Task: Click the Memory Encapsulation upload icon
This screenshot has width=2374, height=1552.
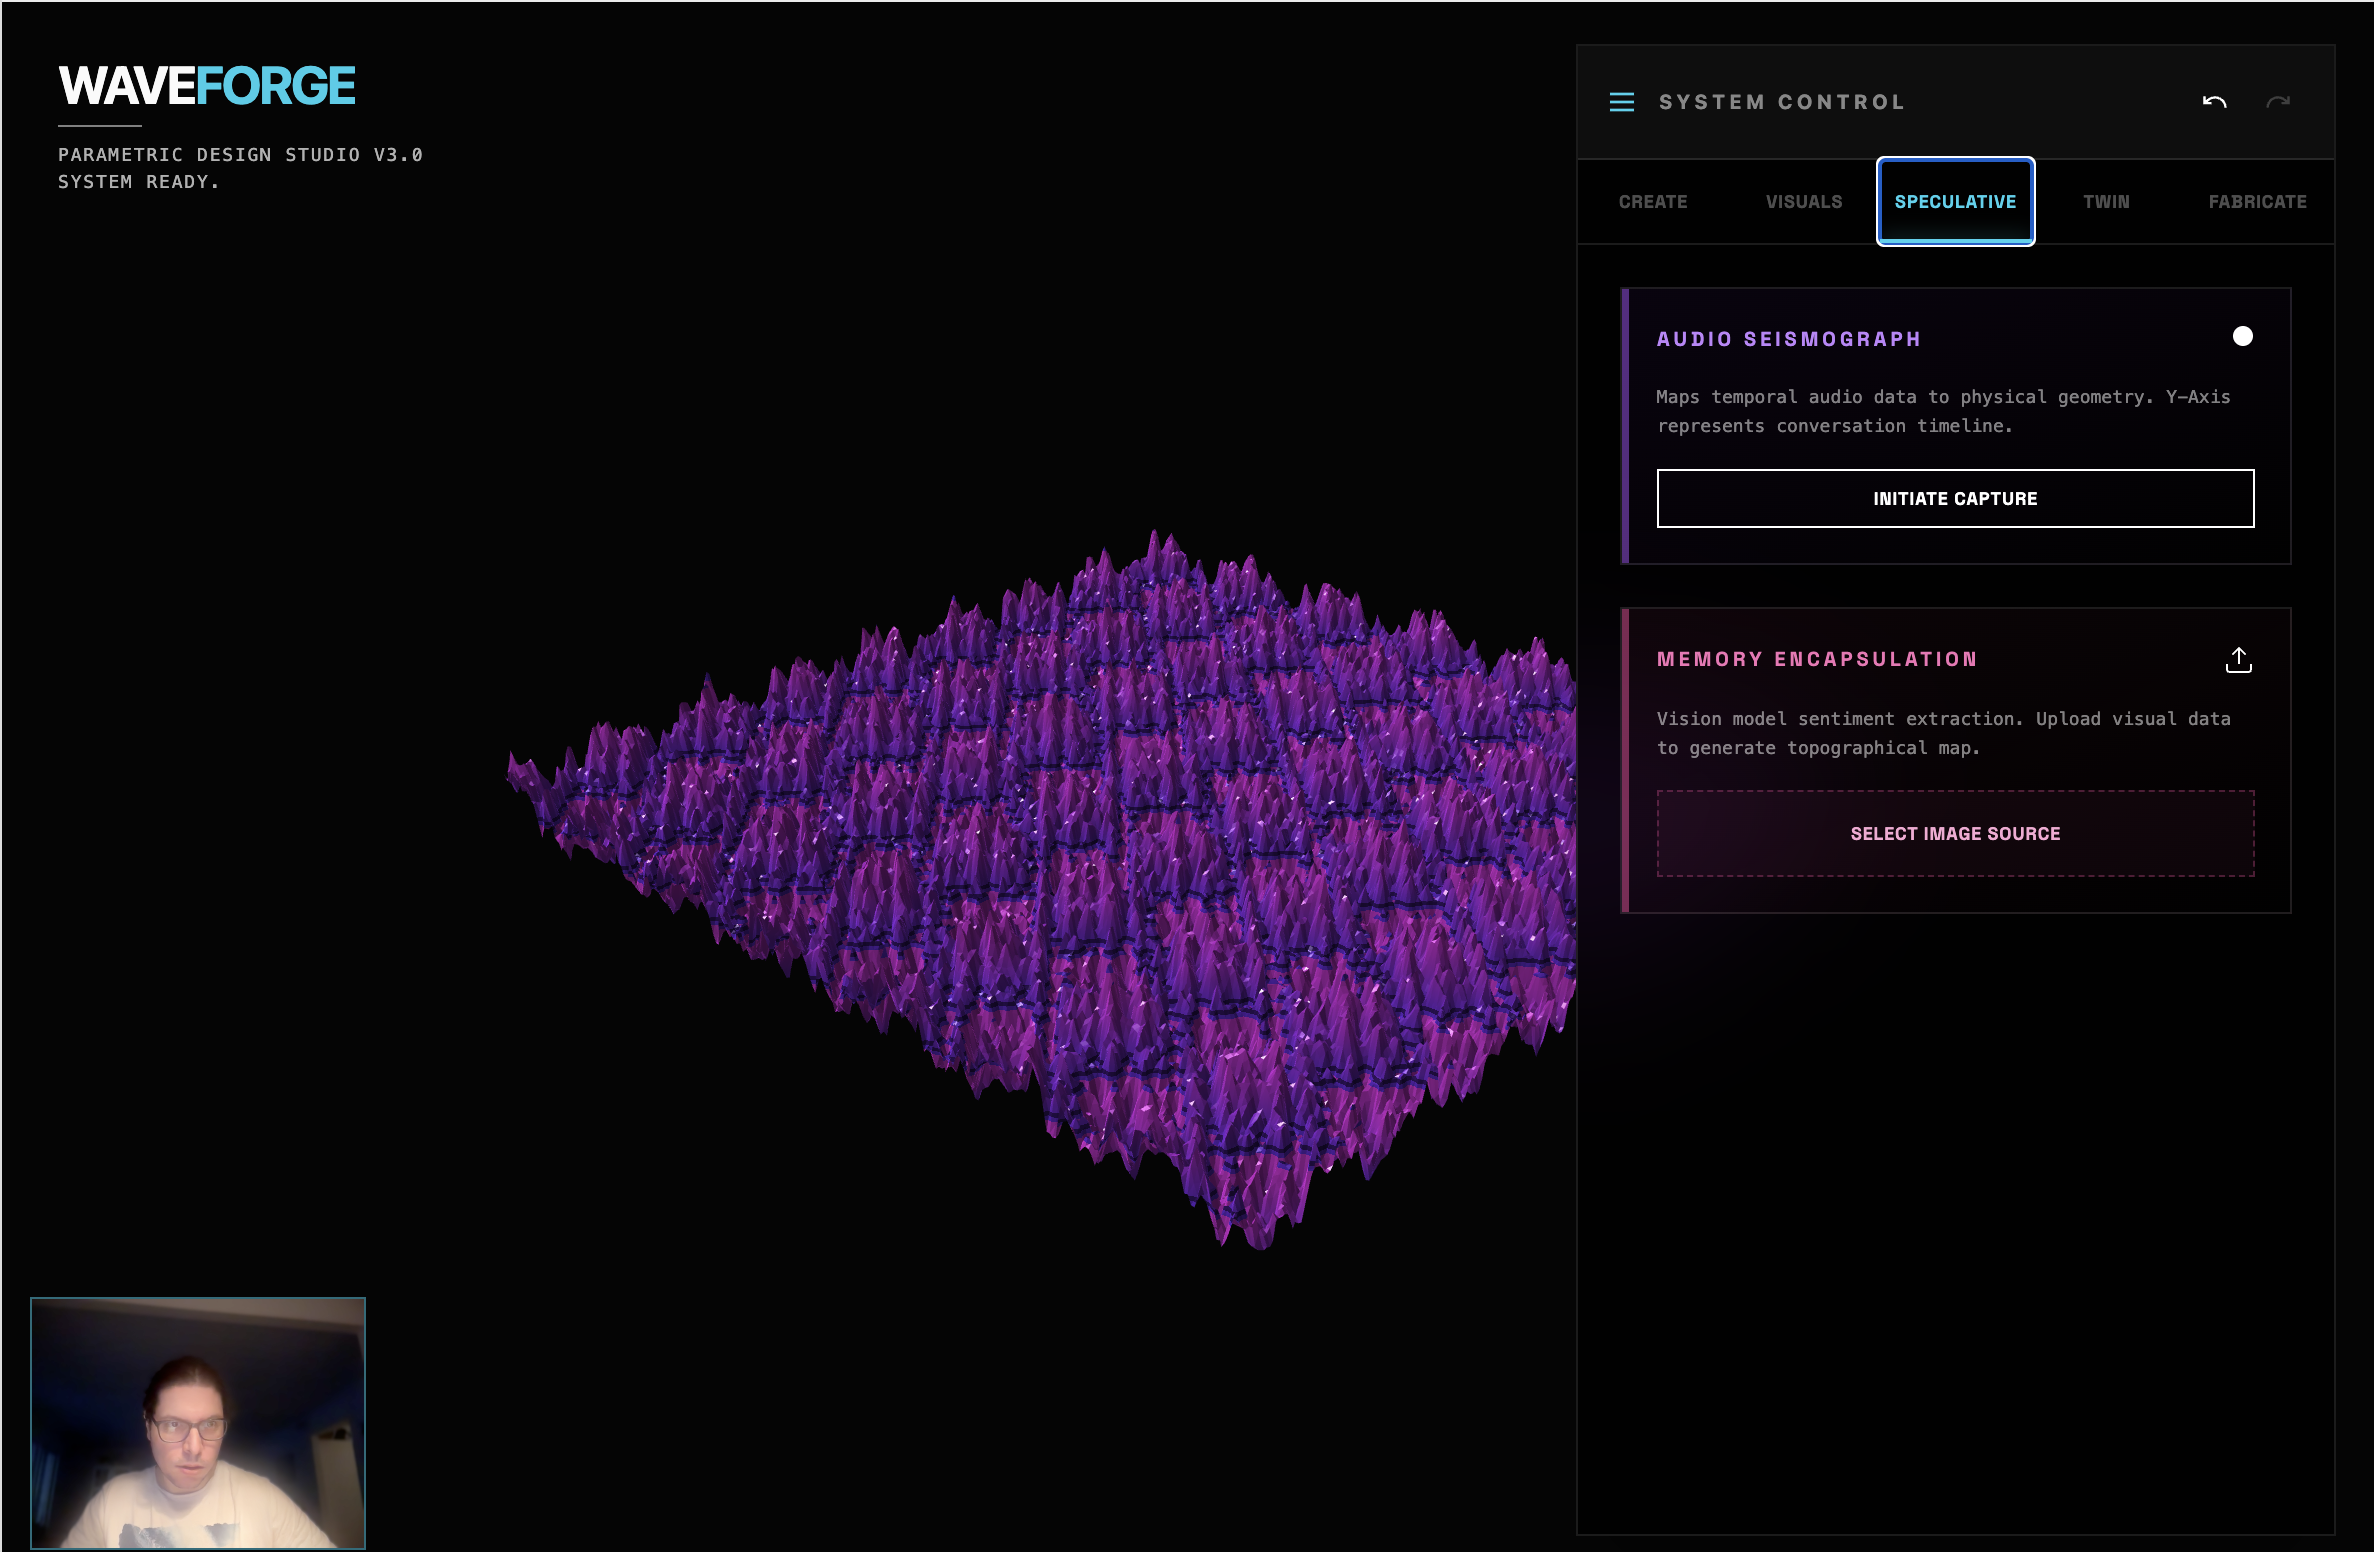Action: tap(2238, 660)
